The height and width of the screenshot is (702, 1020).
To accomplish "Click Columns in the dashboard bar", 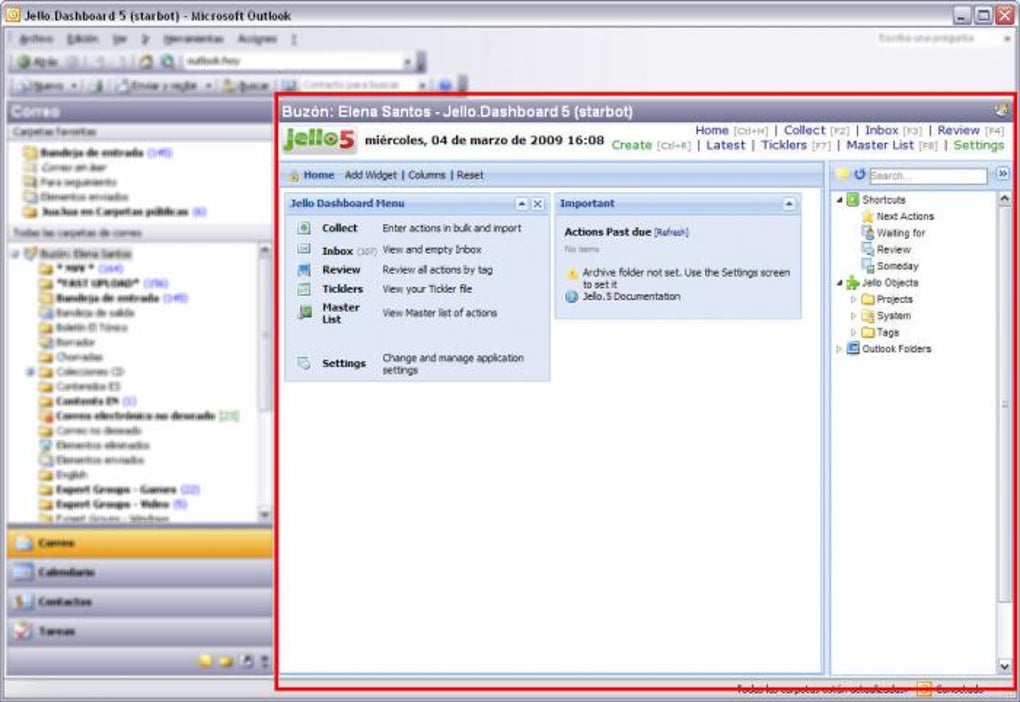I will [427, 175].
